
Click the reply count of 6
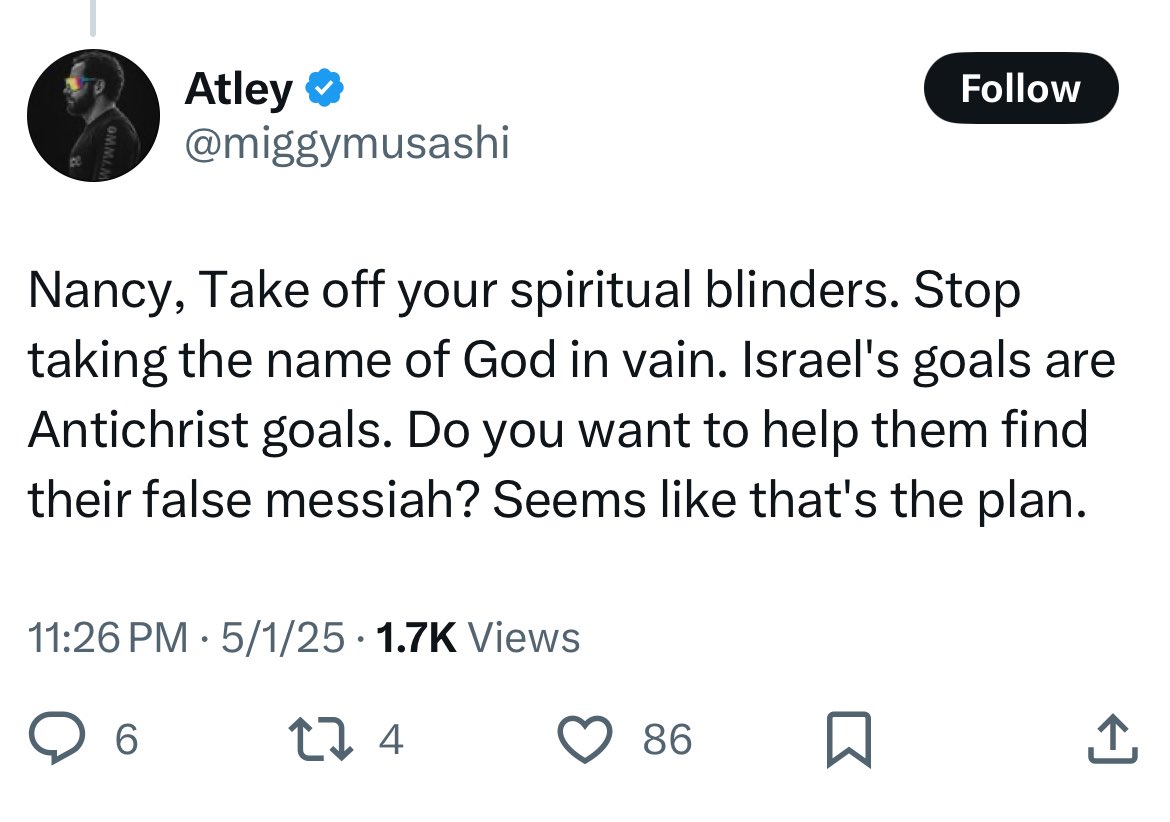127,741
